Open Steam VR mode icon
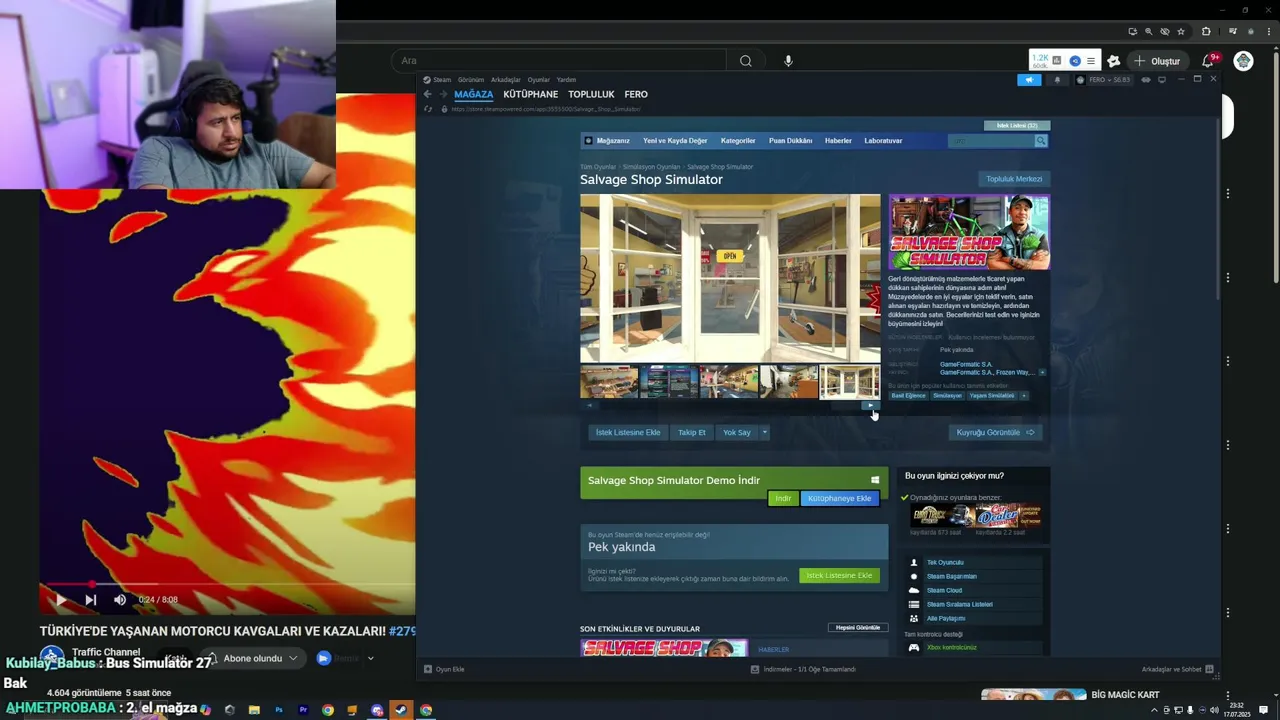1280x720 pixels. (1146, 80)
